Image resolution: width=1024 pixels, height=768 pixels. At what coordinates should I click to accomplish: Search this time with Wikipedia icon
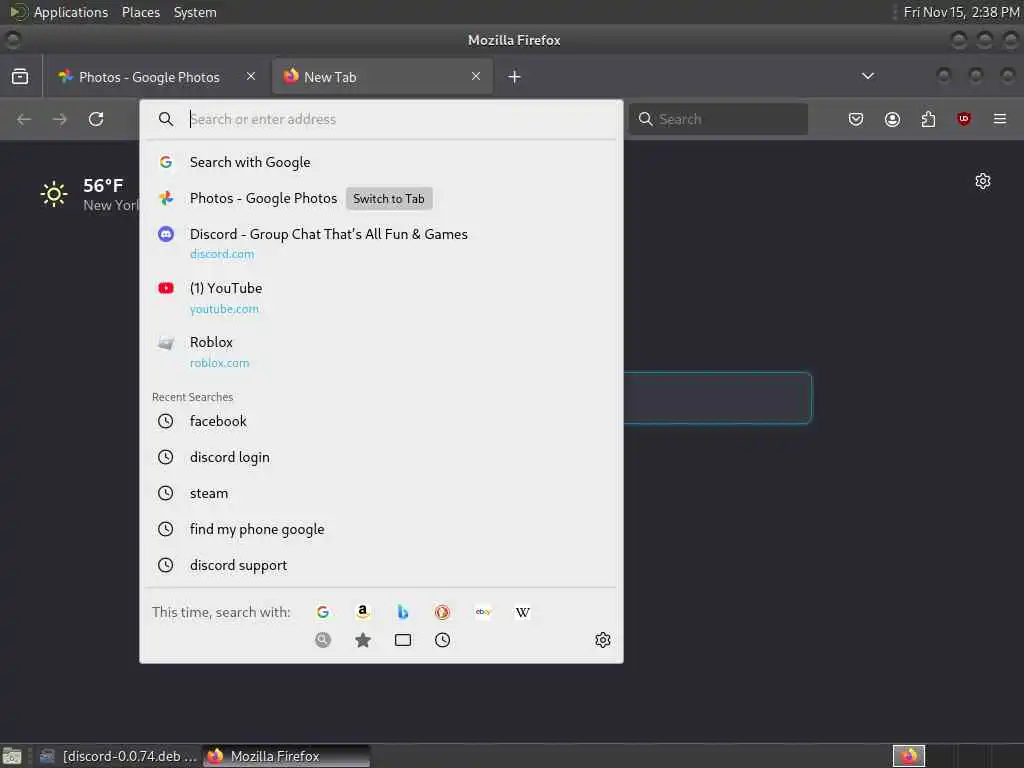coord(523,612)
